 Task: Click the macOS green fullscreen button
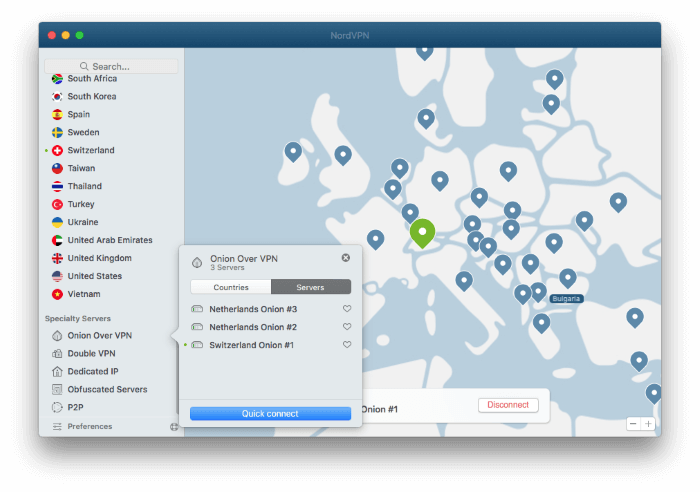79,35
